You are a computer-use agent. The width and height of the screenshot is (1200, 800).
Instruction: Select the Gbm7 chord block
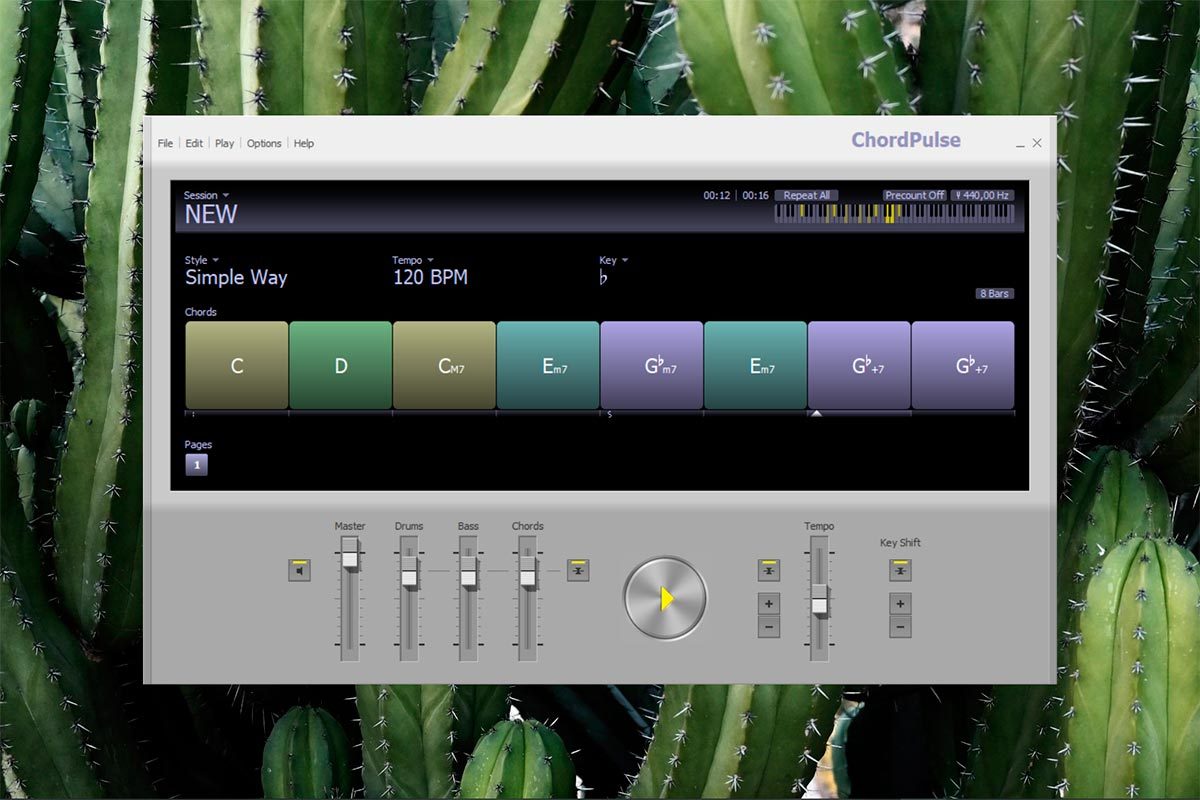652,365
